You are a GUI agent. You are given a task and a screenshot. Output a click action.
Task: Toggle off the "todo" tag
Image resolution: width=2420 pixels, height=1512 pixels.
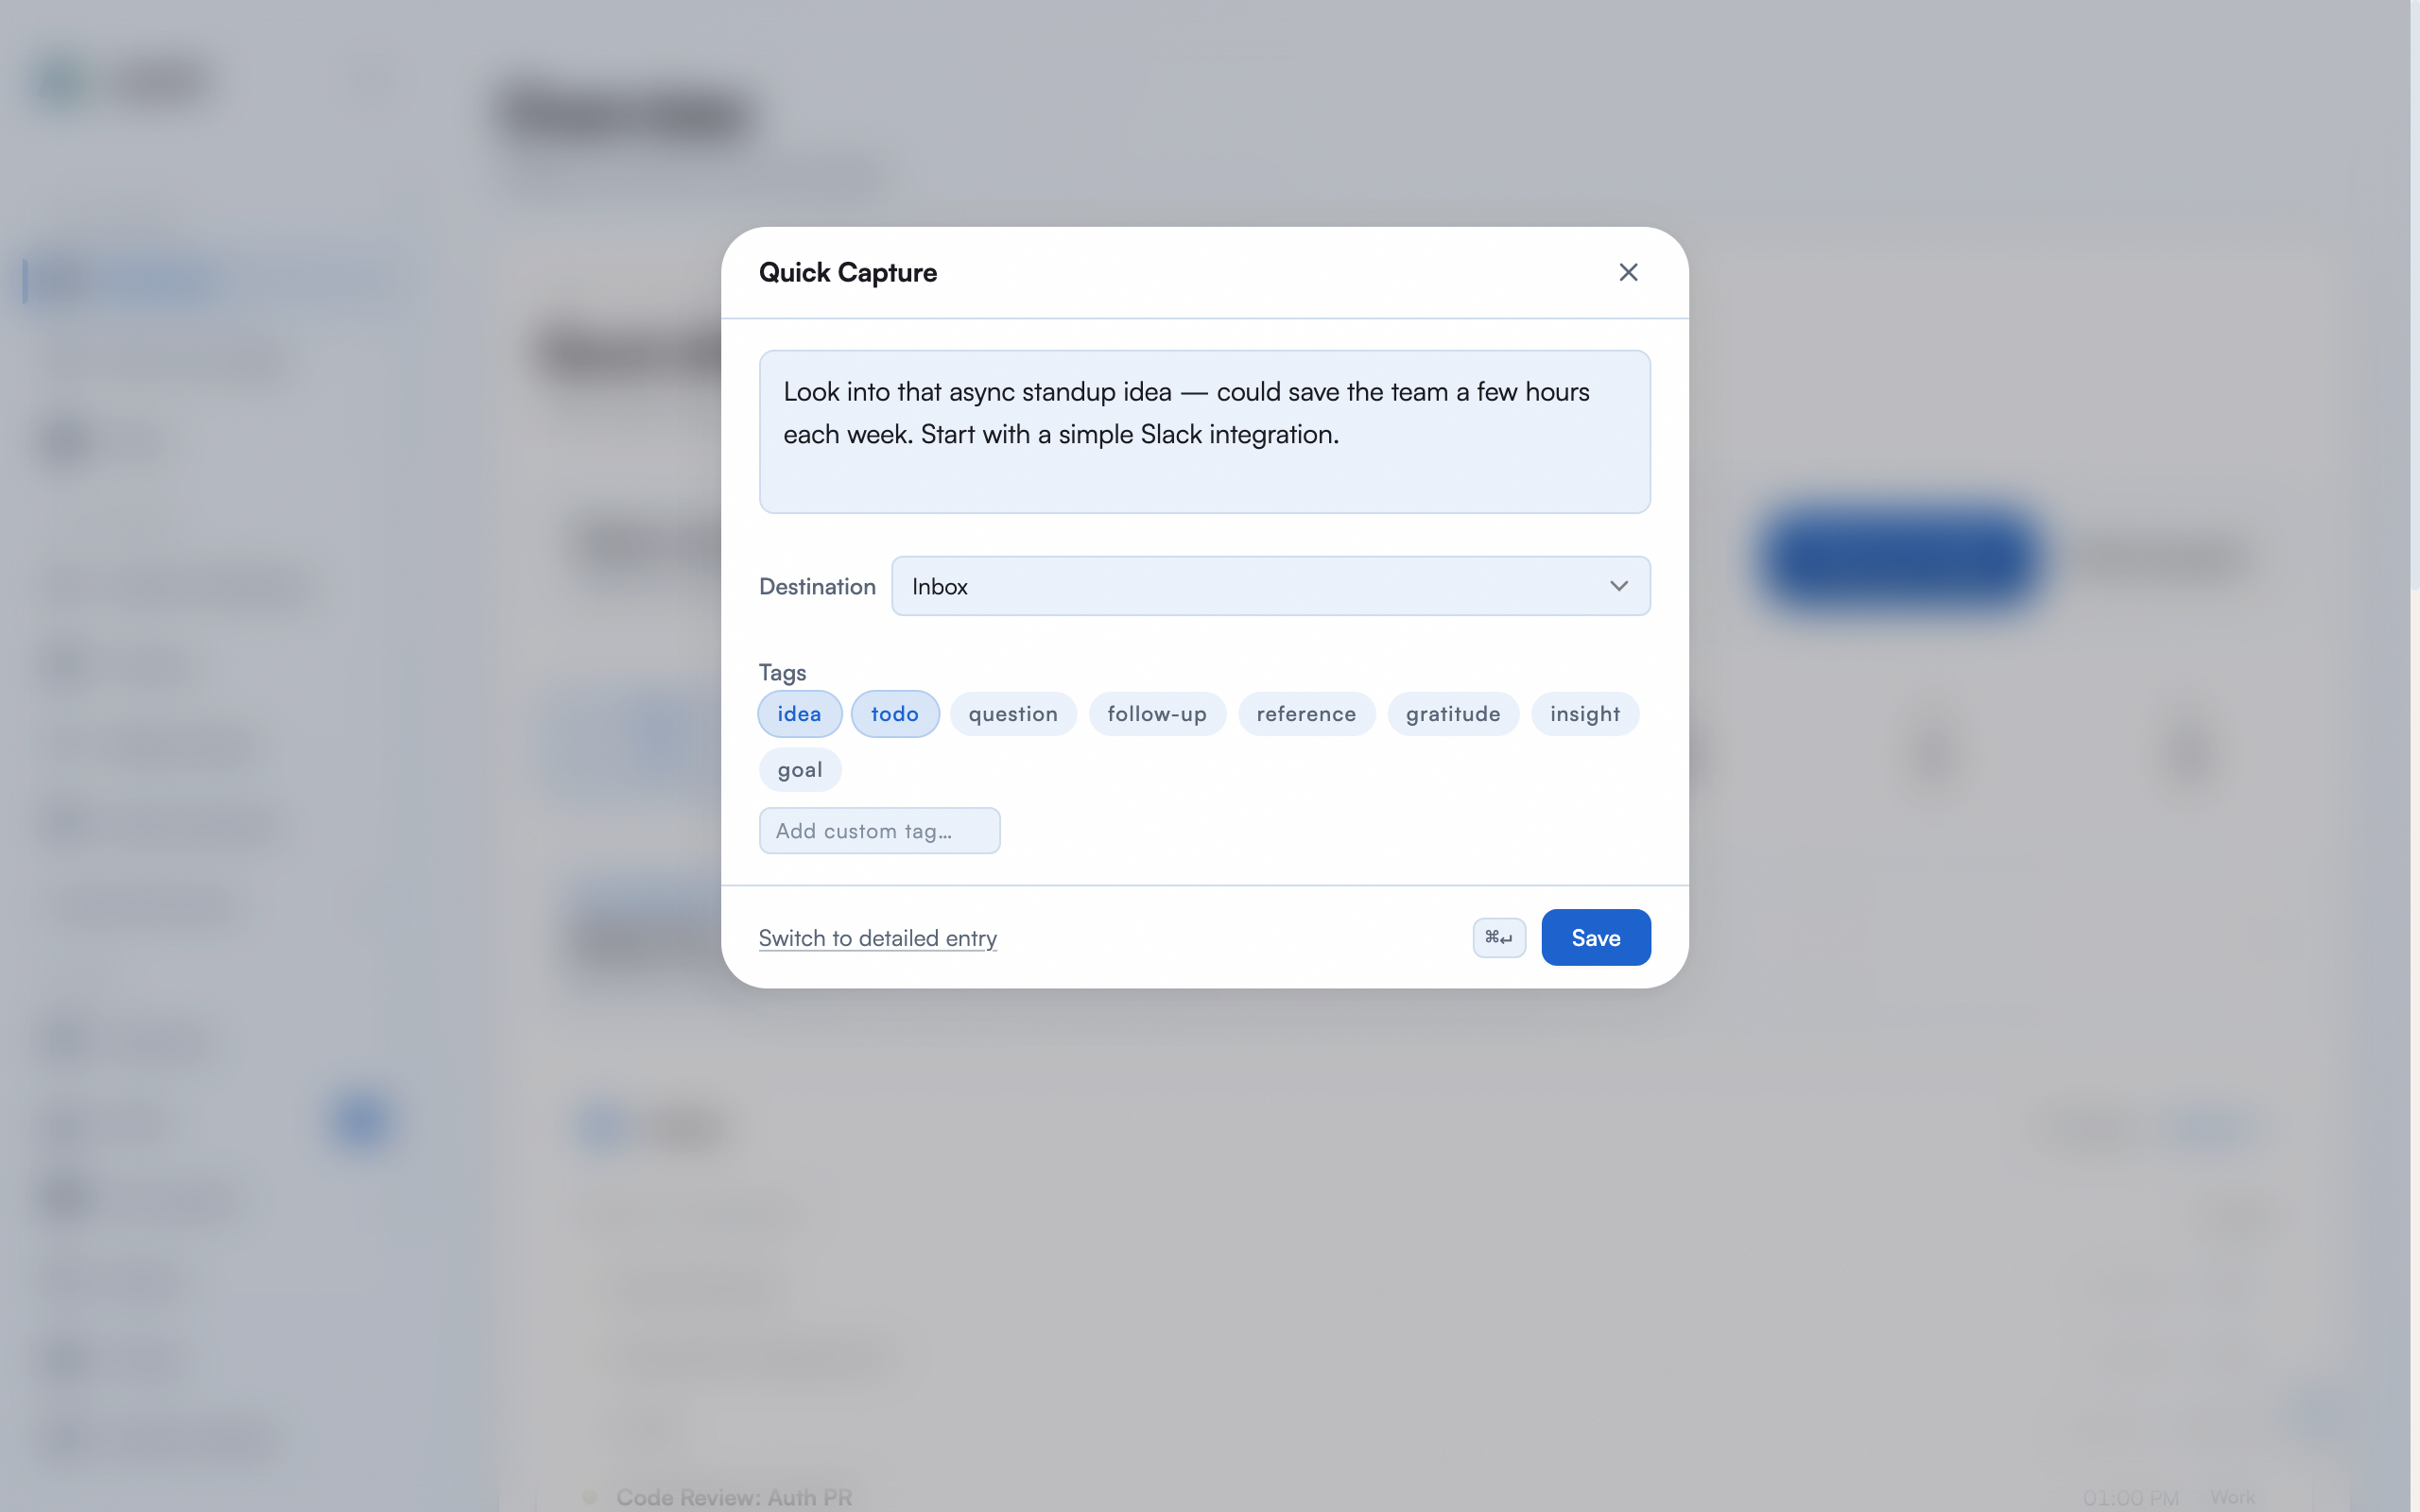coord(895,713)
